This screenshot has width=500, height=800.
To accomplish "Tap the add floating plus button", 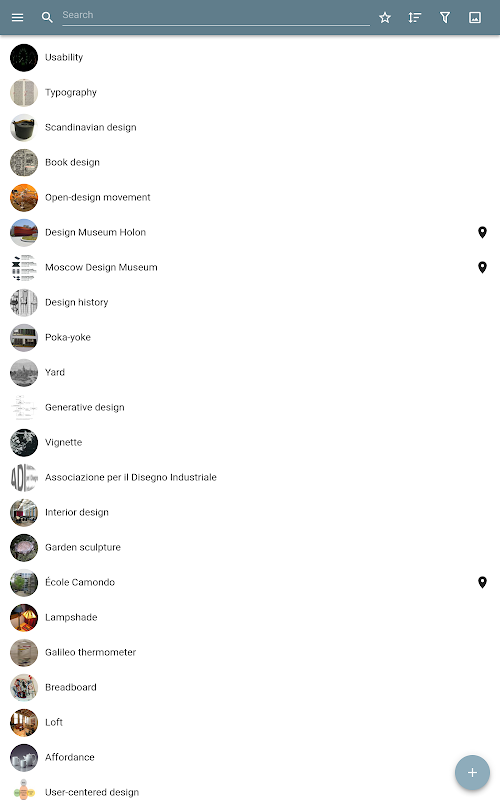I will (x=472, y=772).
